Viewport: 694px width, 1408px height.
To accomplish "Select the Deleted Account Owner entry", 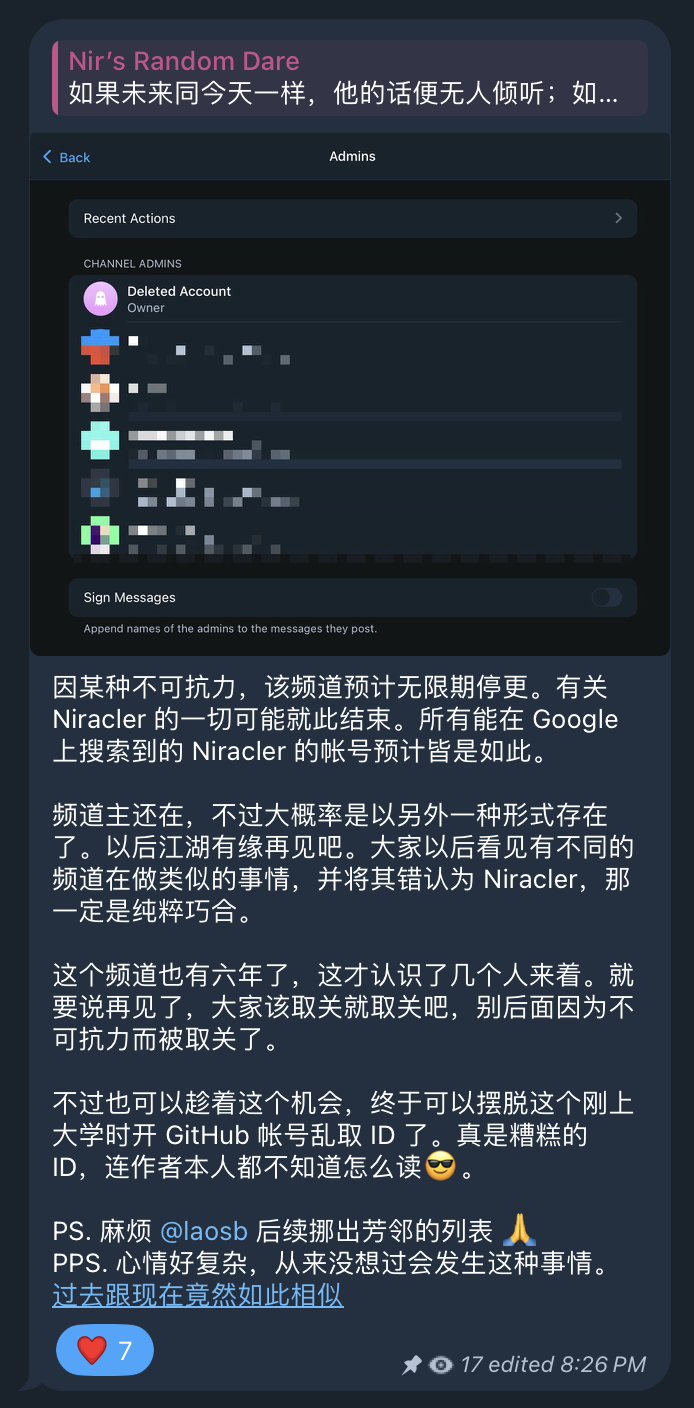I will pos(352,299).
